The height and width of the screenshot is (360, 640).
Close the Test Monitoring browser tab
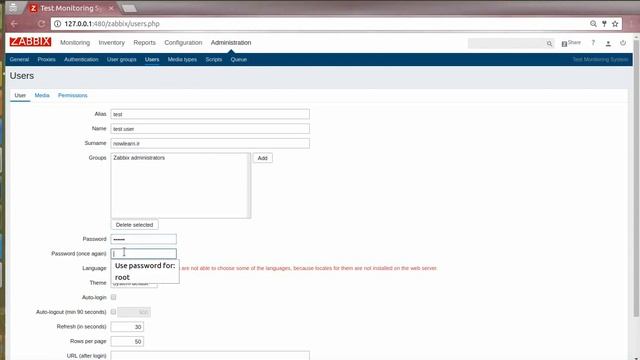coord(111,8)
